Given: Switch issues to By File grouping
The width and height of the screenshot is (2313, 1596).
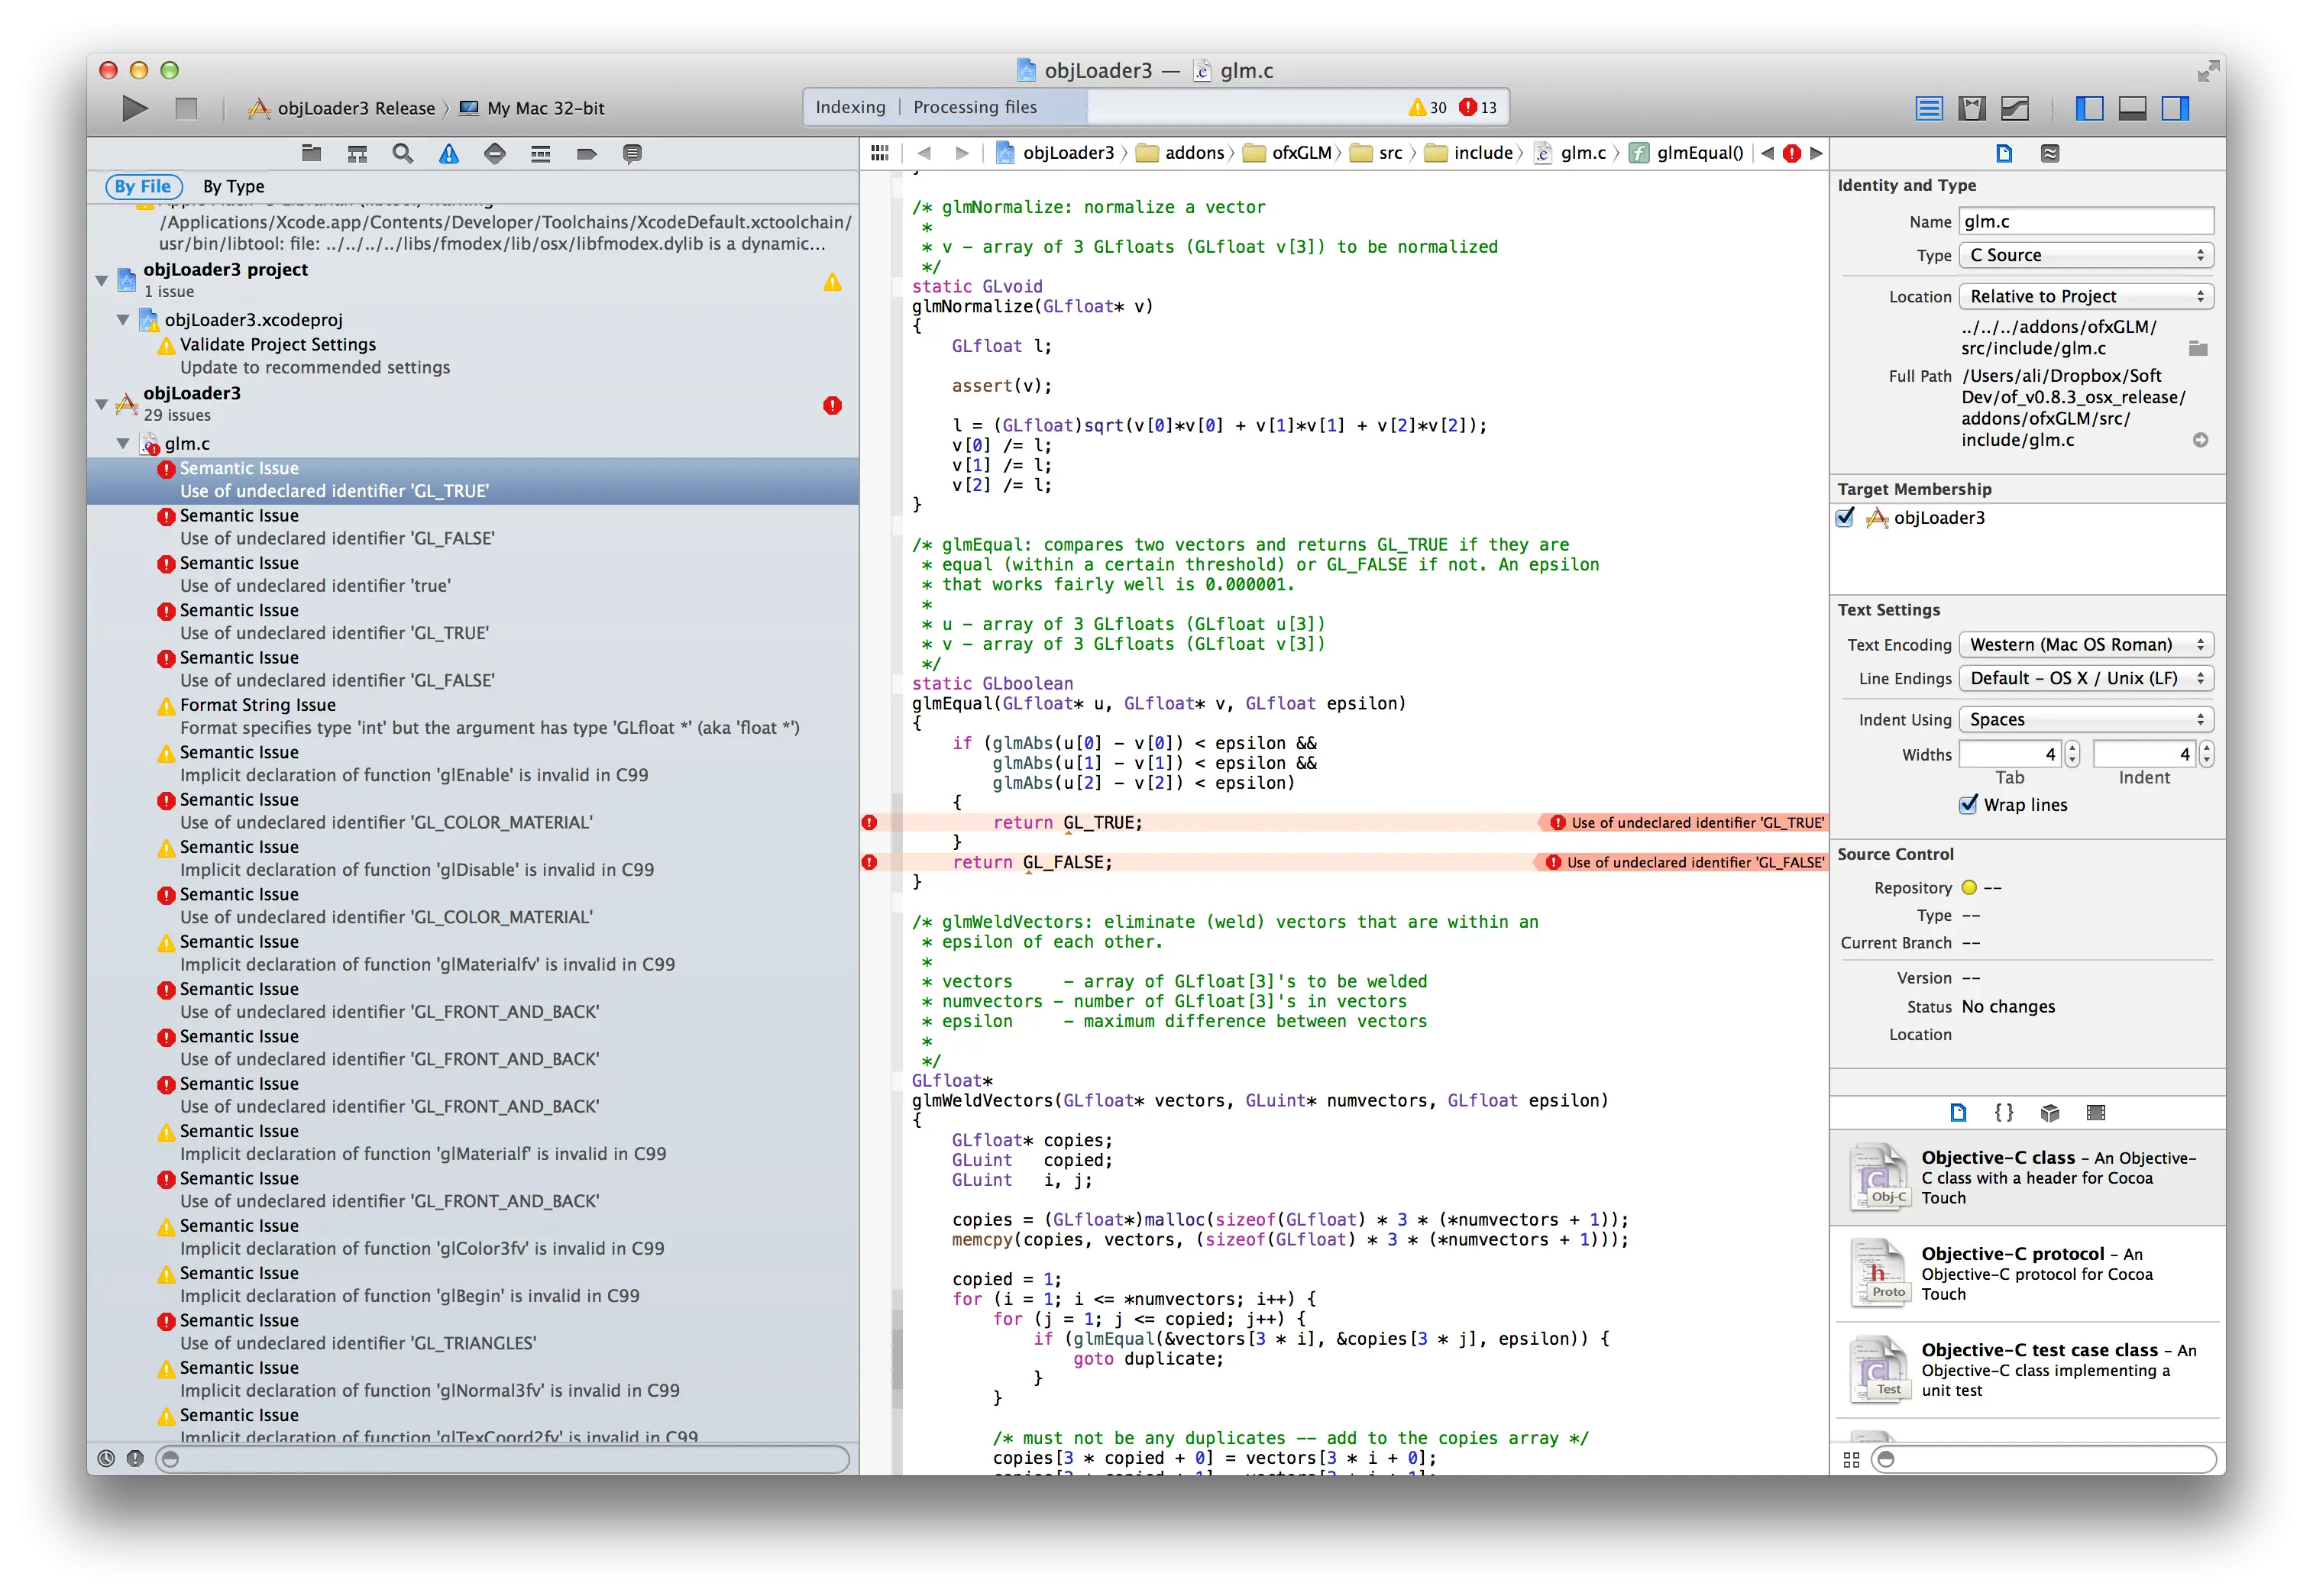Looking at the screenshot, I should click(143, 186).
